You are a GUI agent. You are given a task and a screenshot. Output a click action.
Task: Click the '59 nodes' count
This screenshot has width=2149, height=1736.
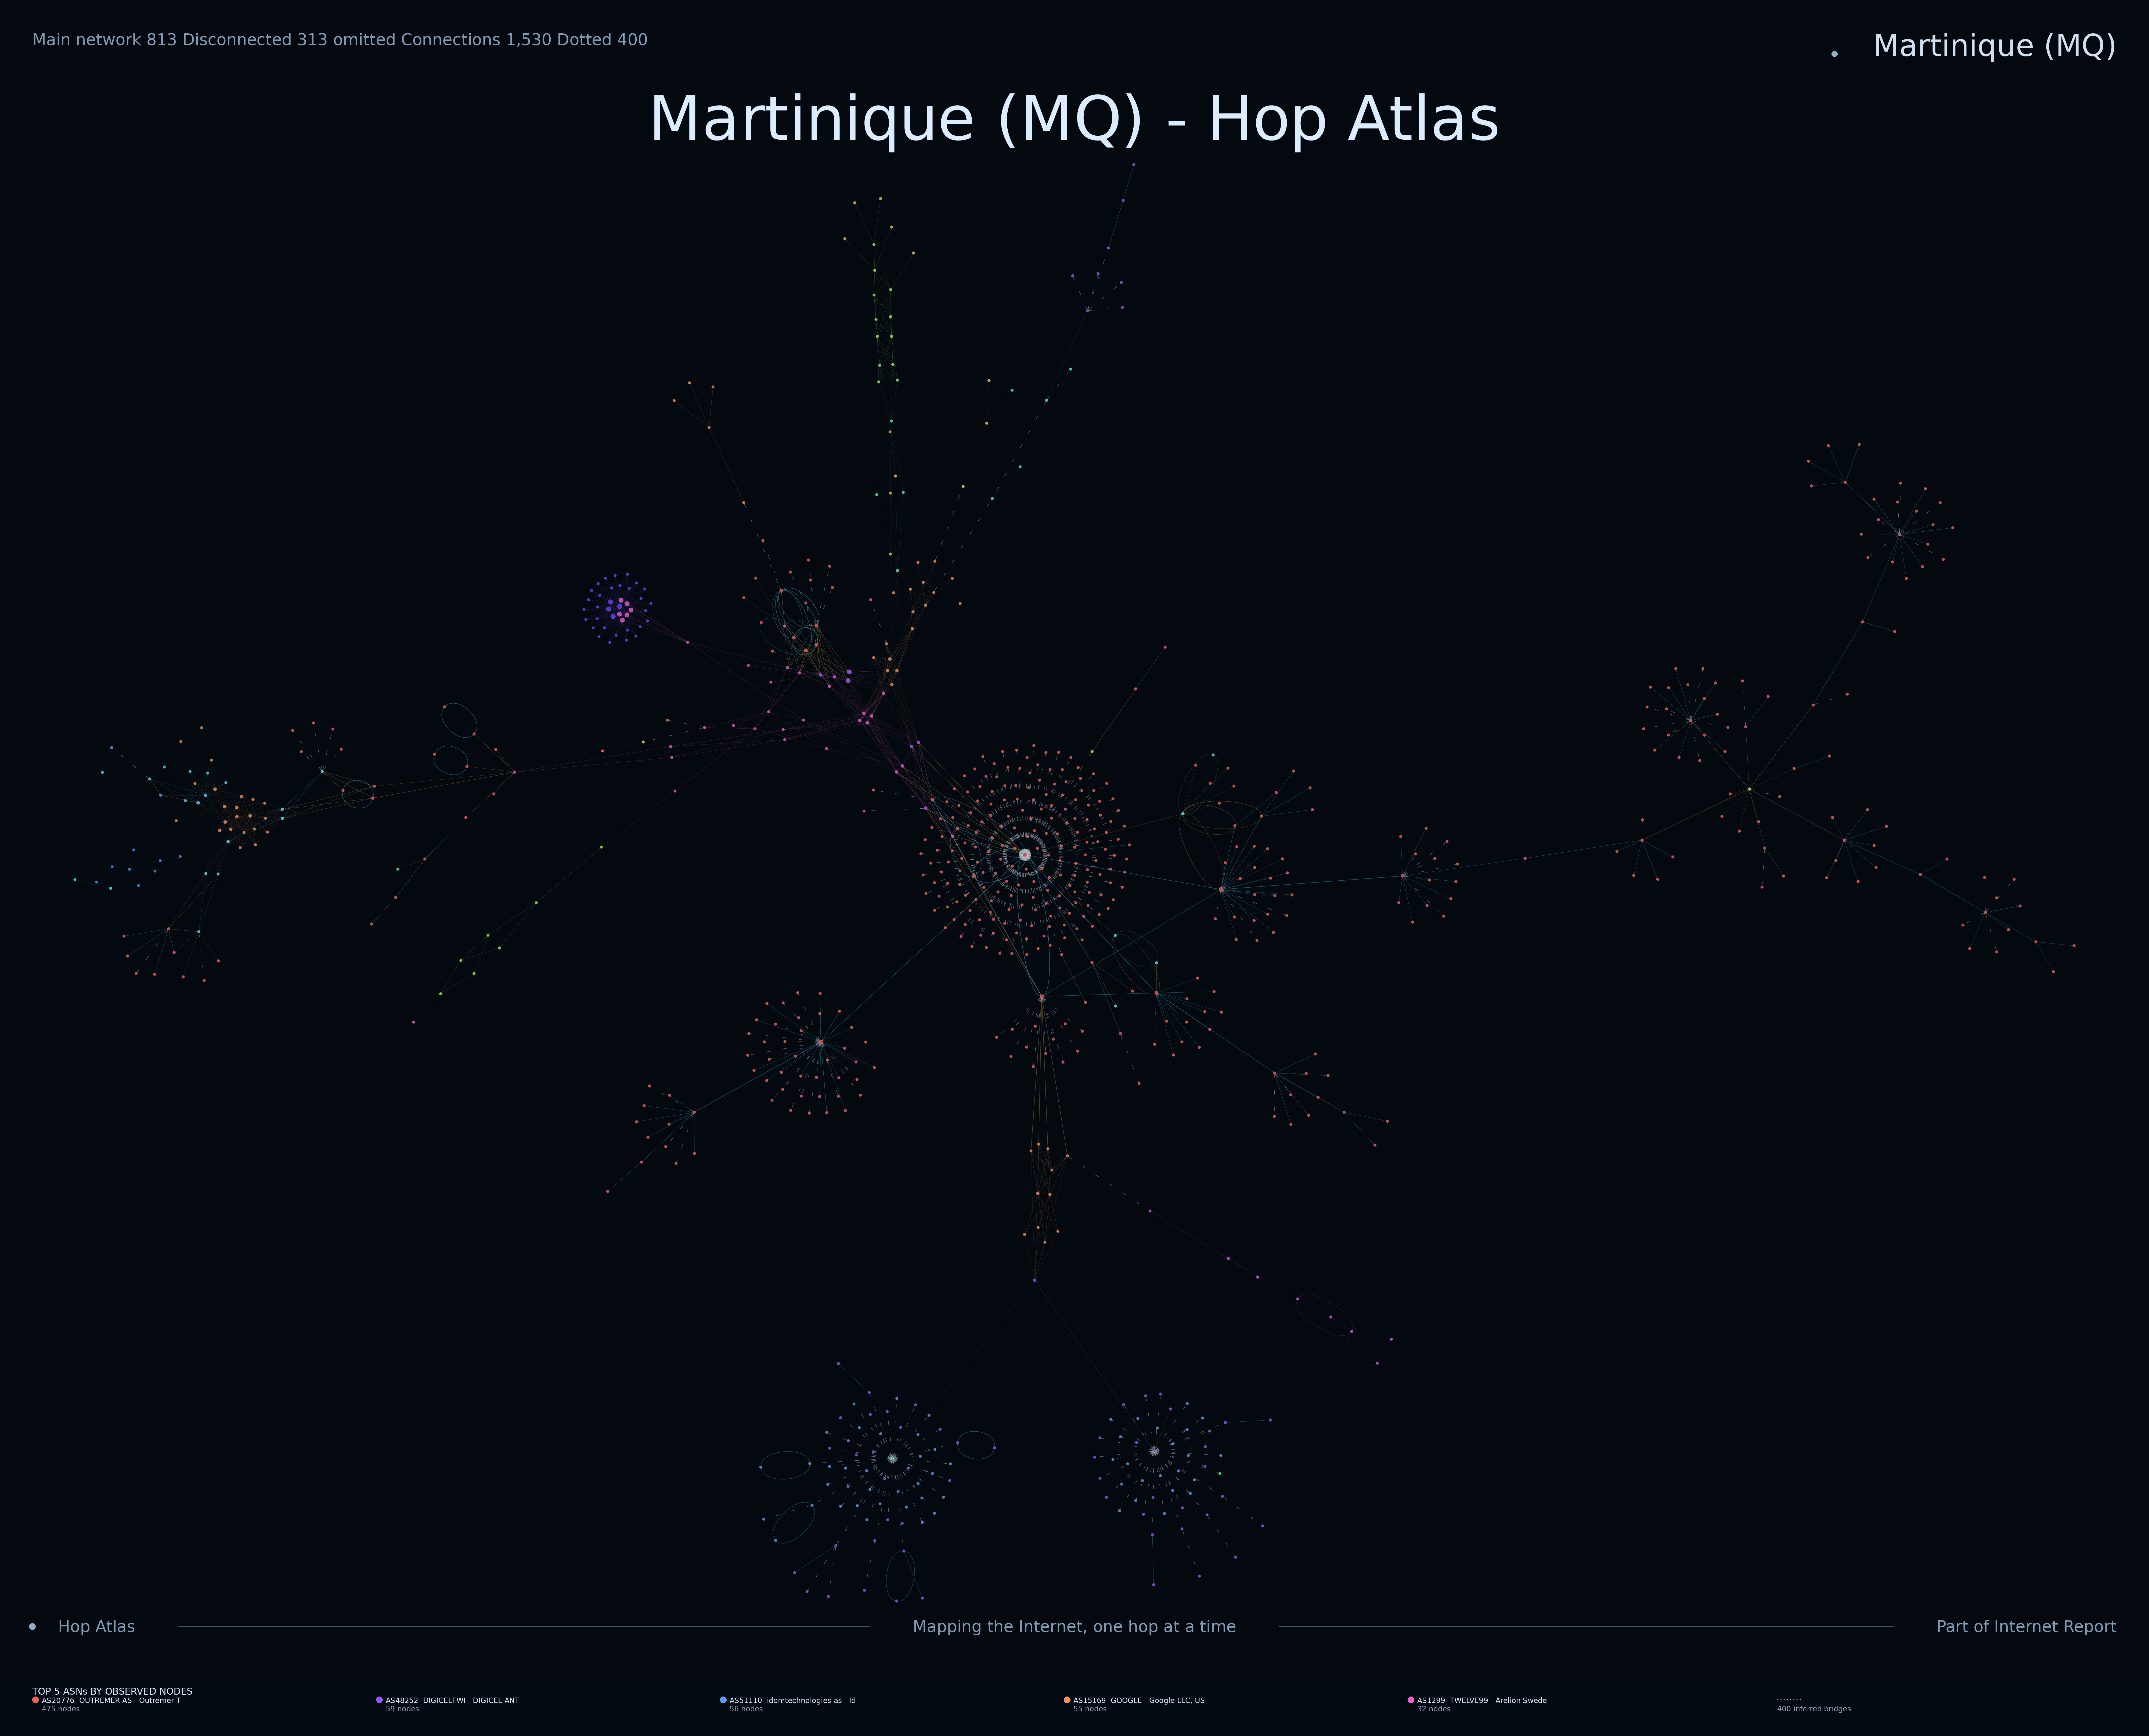tap(402, 1709)
